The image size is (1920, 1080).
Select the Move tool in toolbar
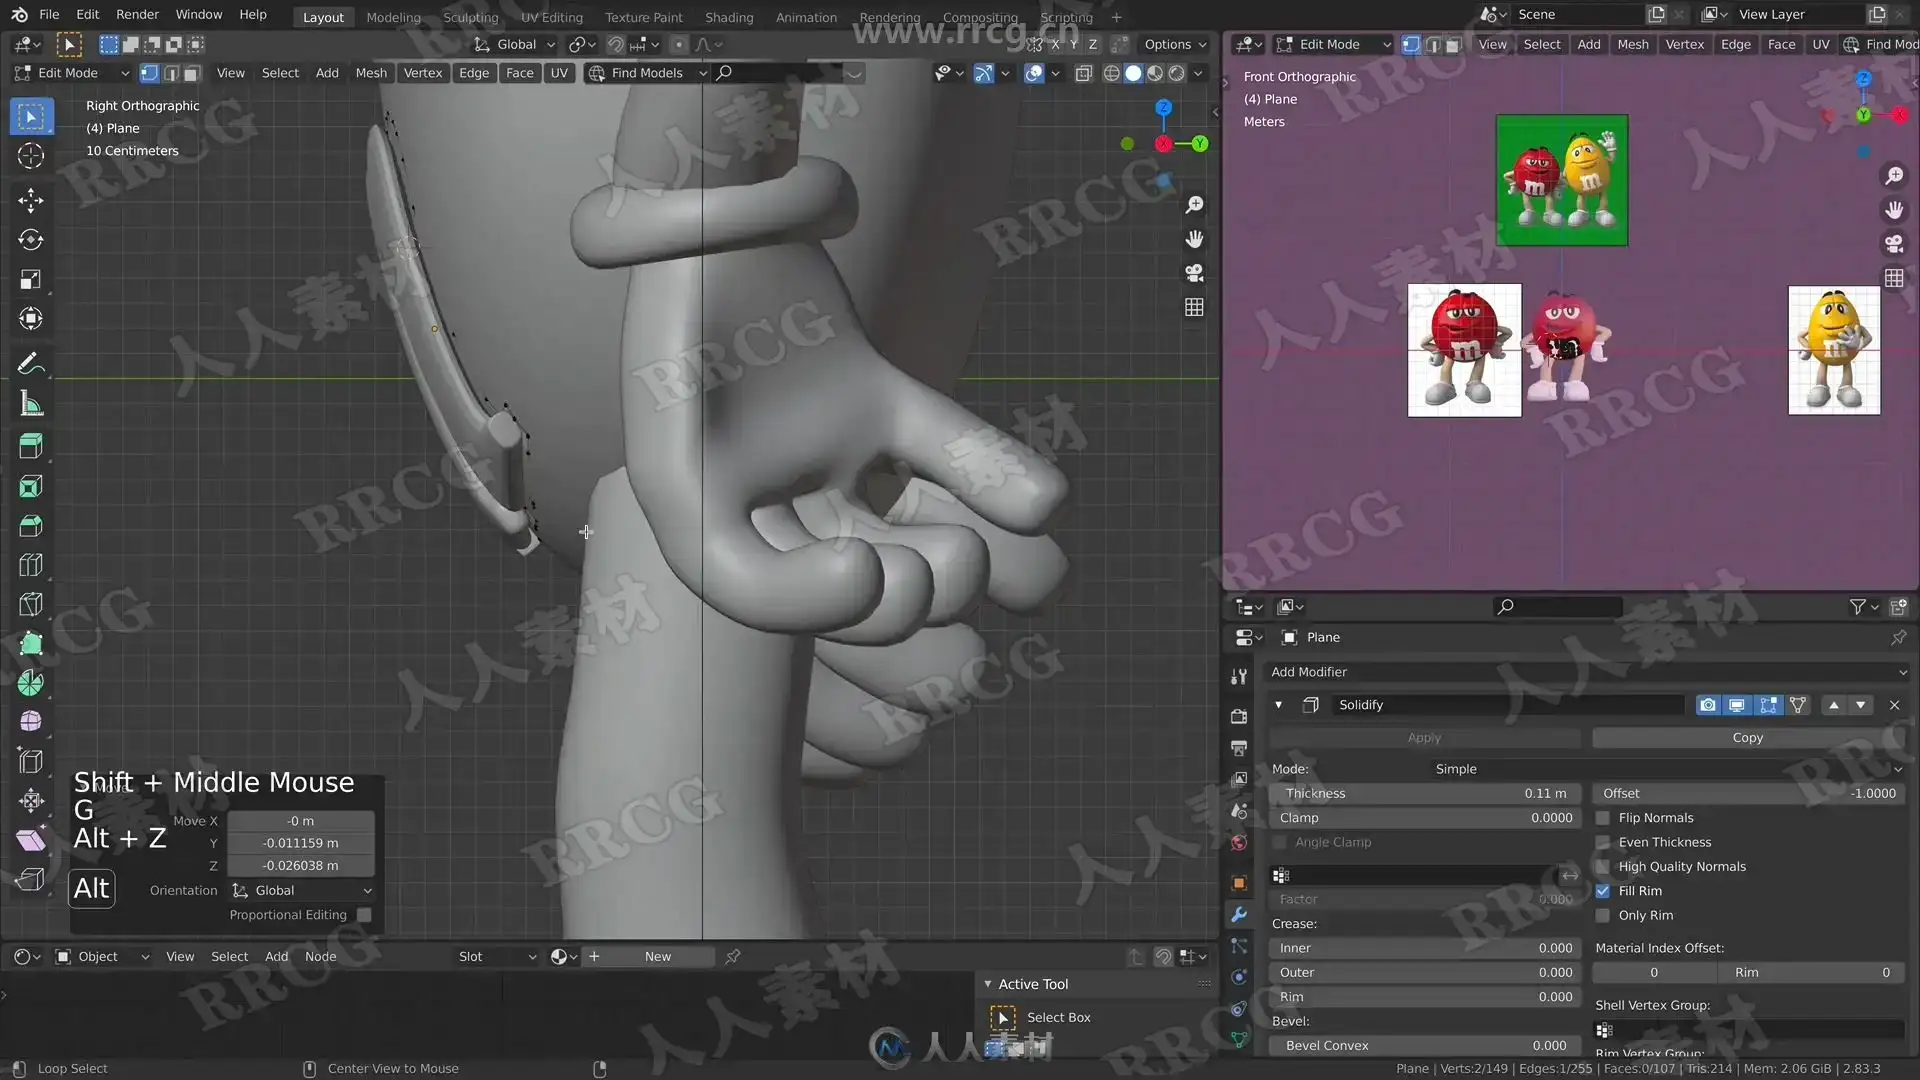[30, 200]
